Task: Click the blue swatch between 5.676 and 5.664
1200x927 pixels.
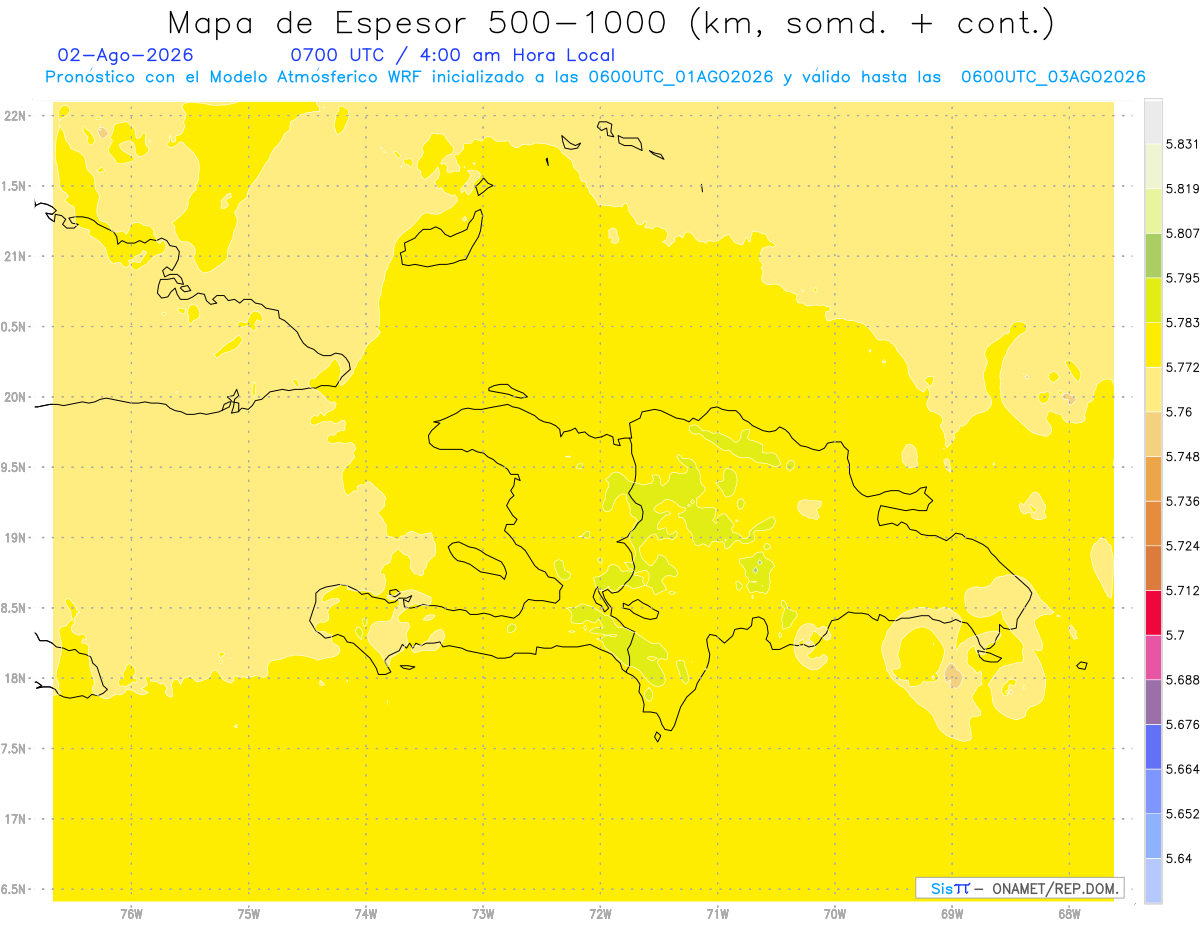Action: [x=1153, y=746]
